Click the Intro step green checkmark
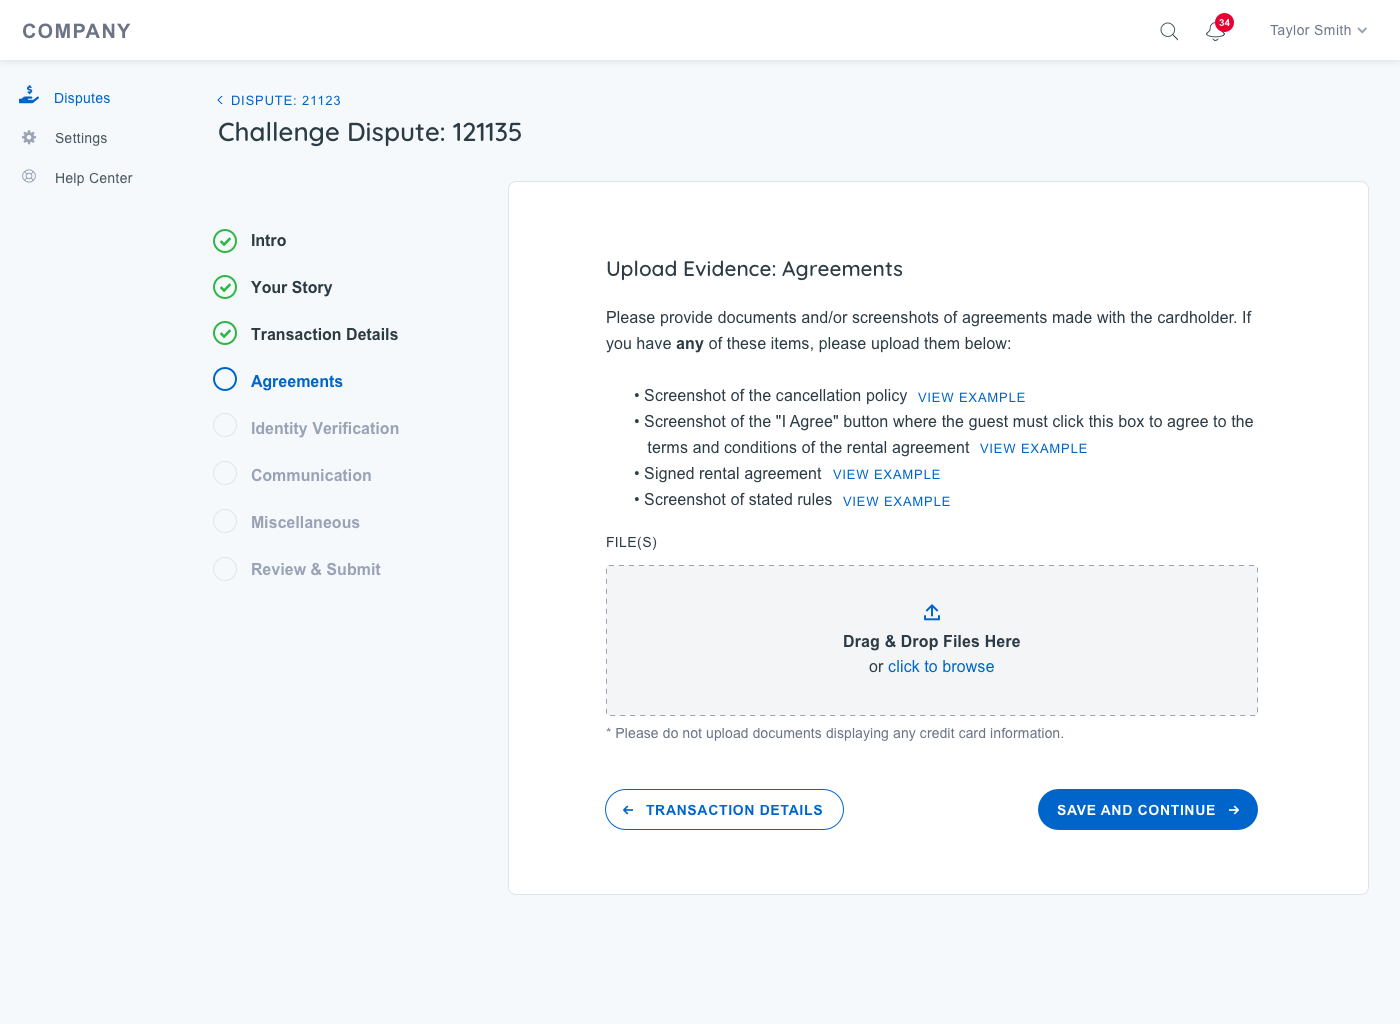This screenshot has height=1024, width=1400. (x=225, y=241)
